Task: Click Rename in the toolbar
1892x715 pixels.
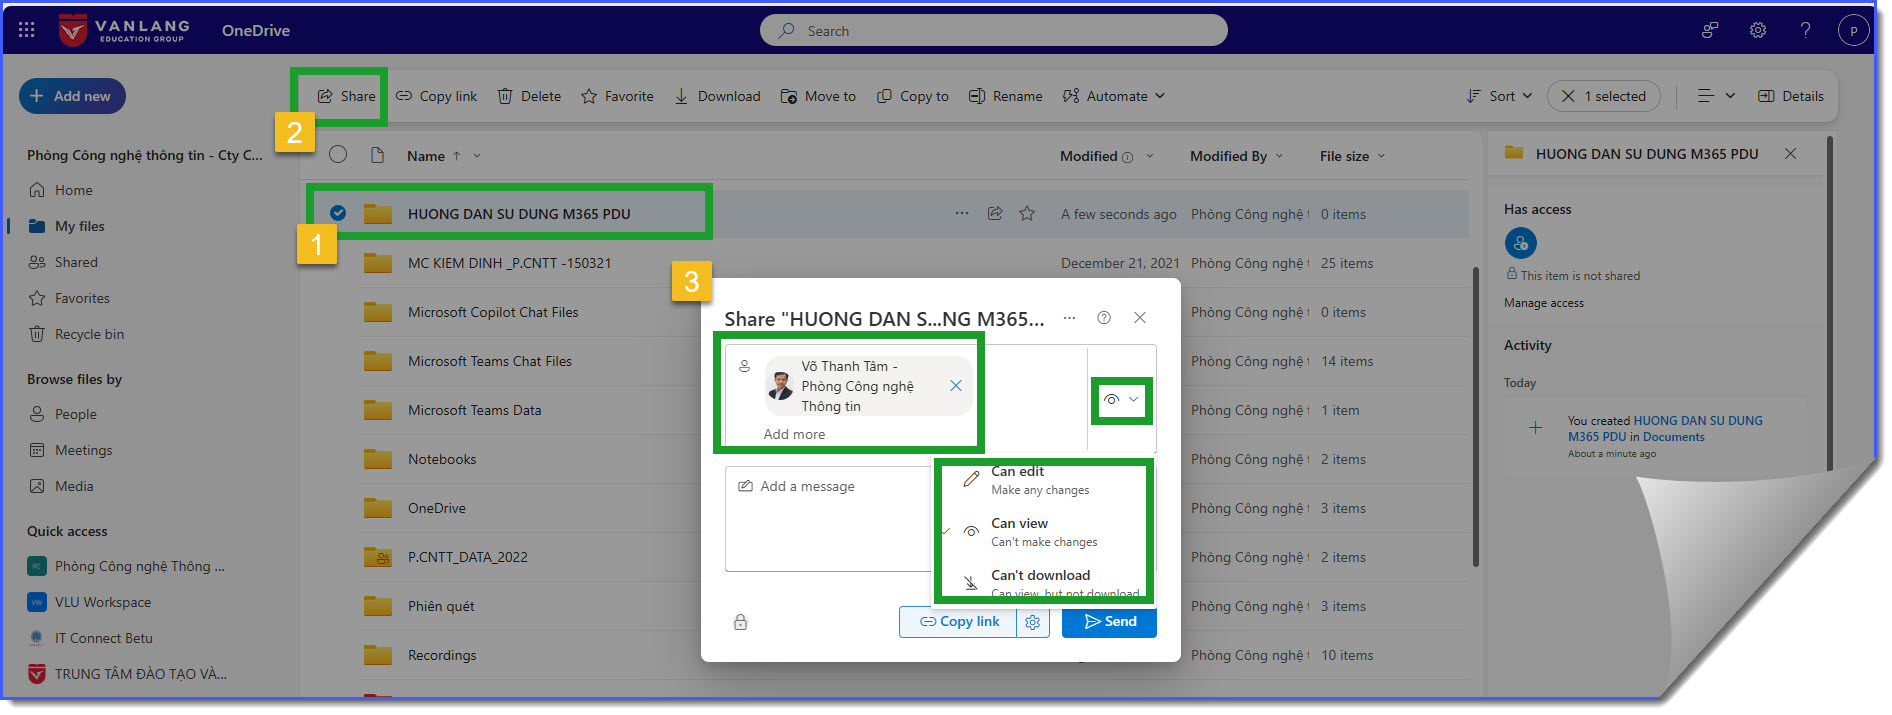Action: tap(1006, 96)
